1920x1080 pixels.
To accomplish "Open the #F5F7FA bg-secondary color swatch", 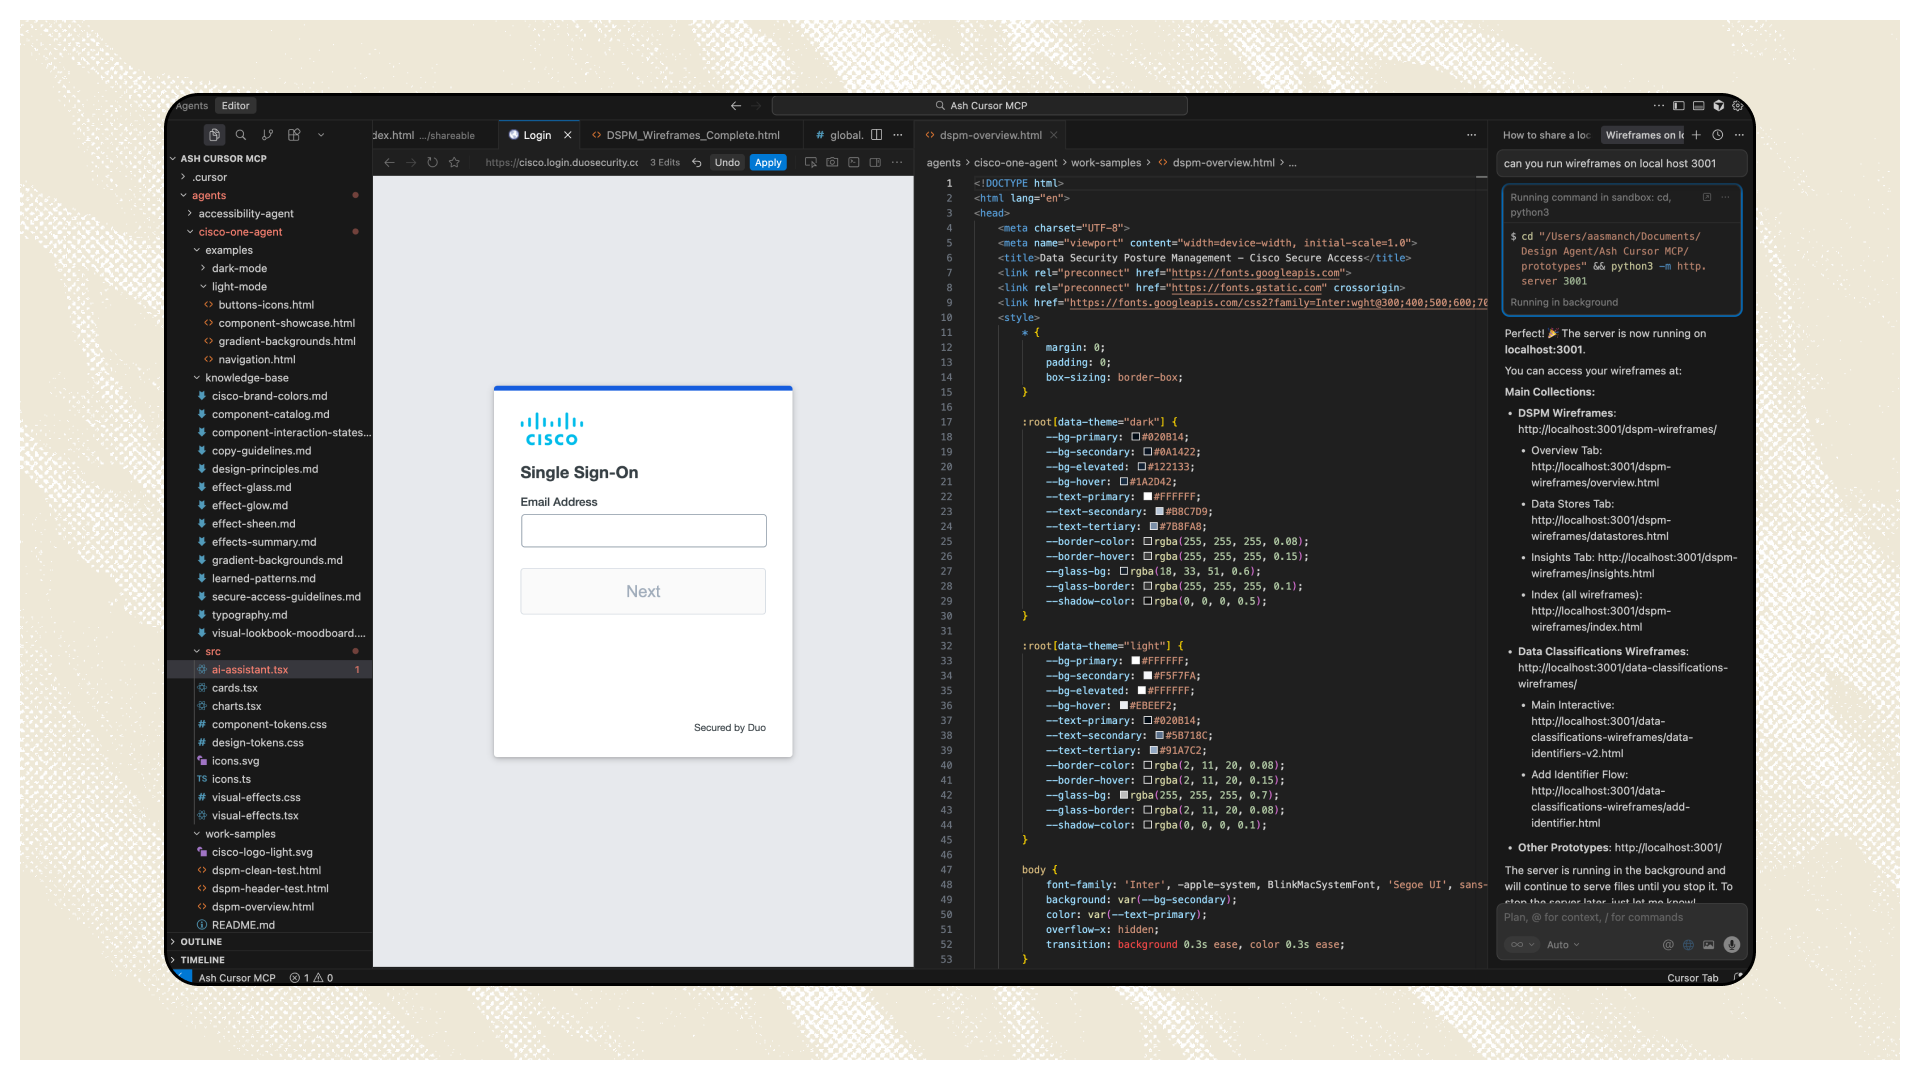I will [x=1148, y=676].
